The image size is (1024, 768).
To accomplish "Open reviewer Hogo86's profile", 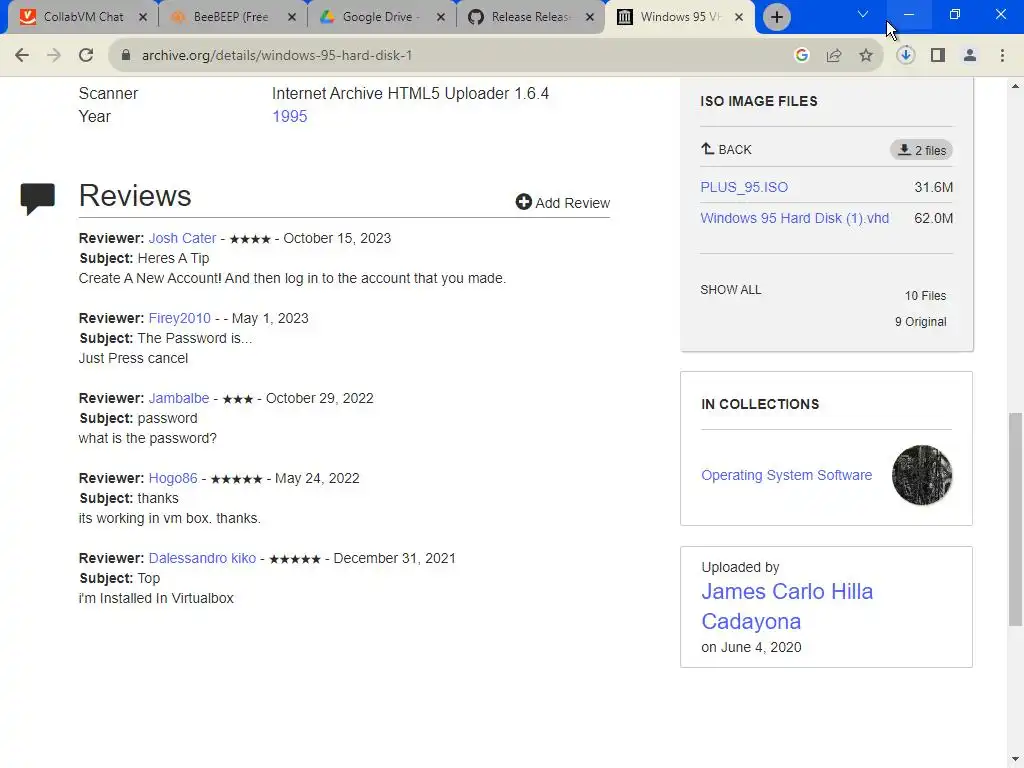I will (173, 478).
